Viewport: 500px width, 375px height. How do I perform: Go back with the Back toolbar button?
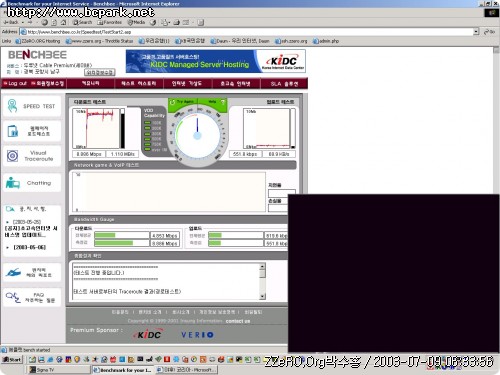11,22
